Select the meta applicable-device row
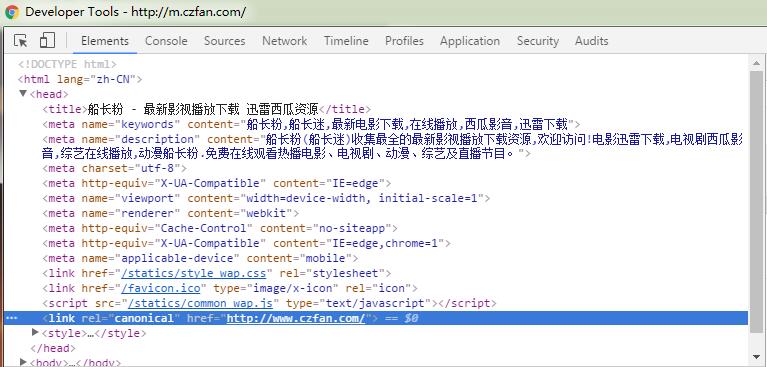Screen dimensions: 767x367 200,258
